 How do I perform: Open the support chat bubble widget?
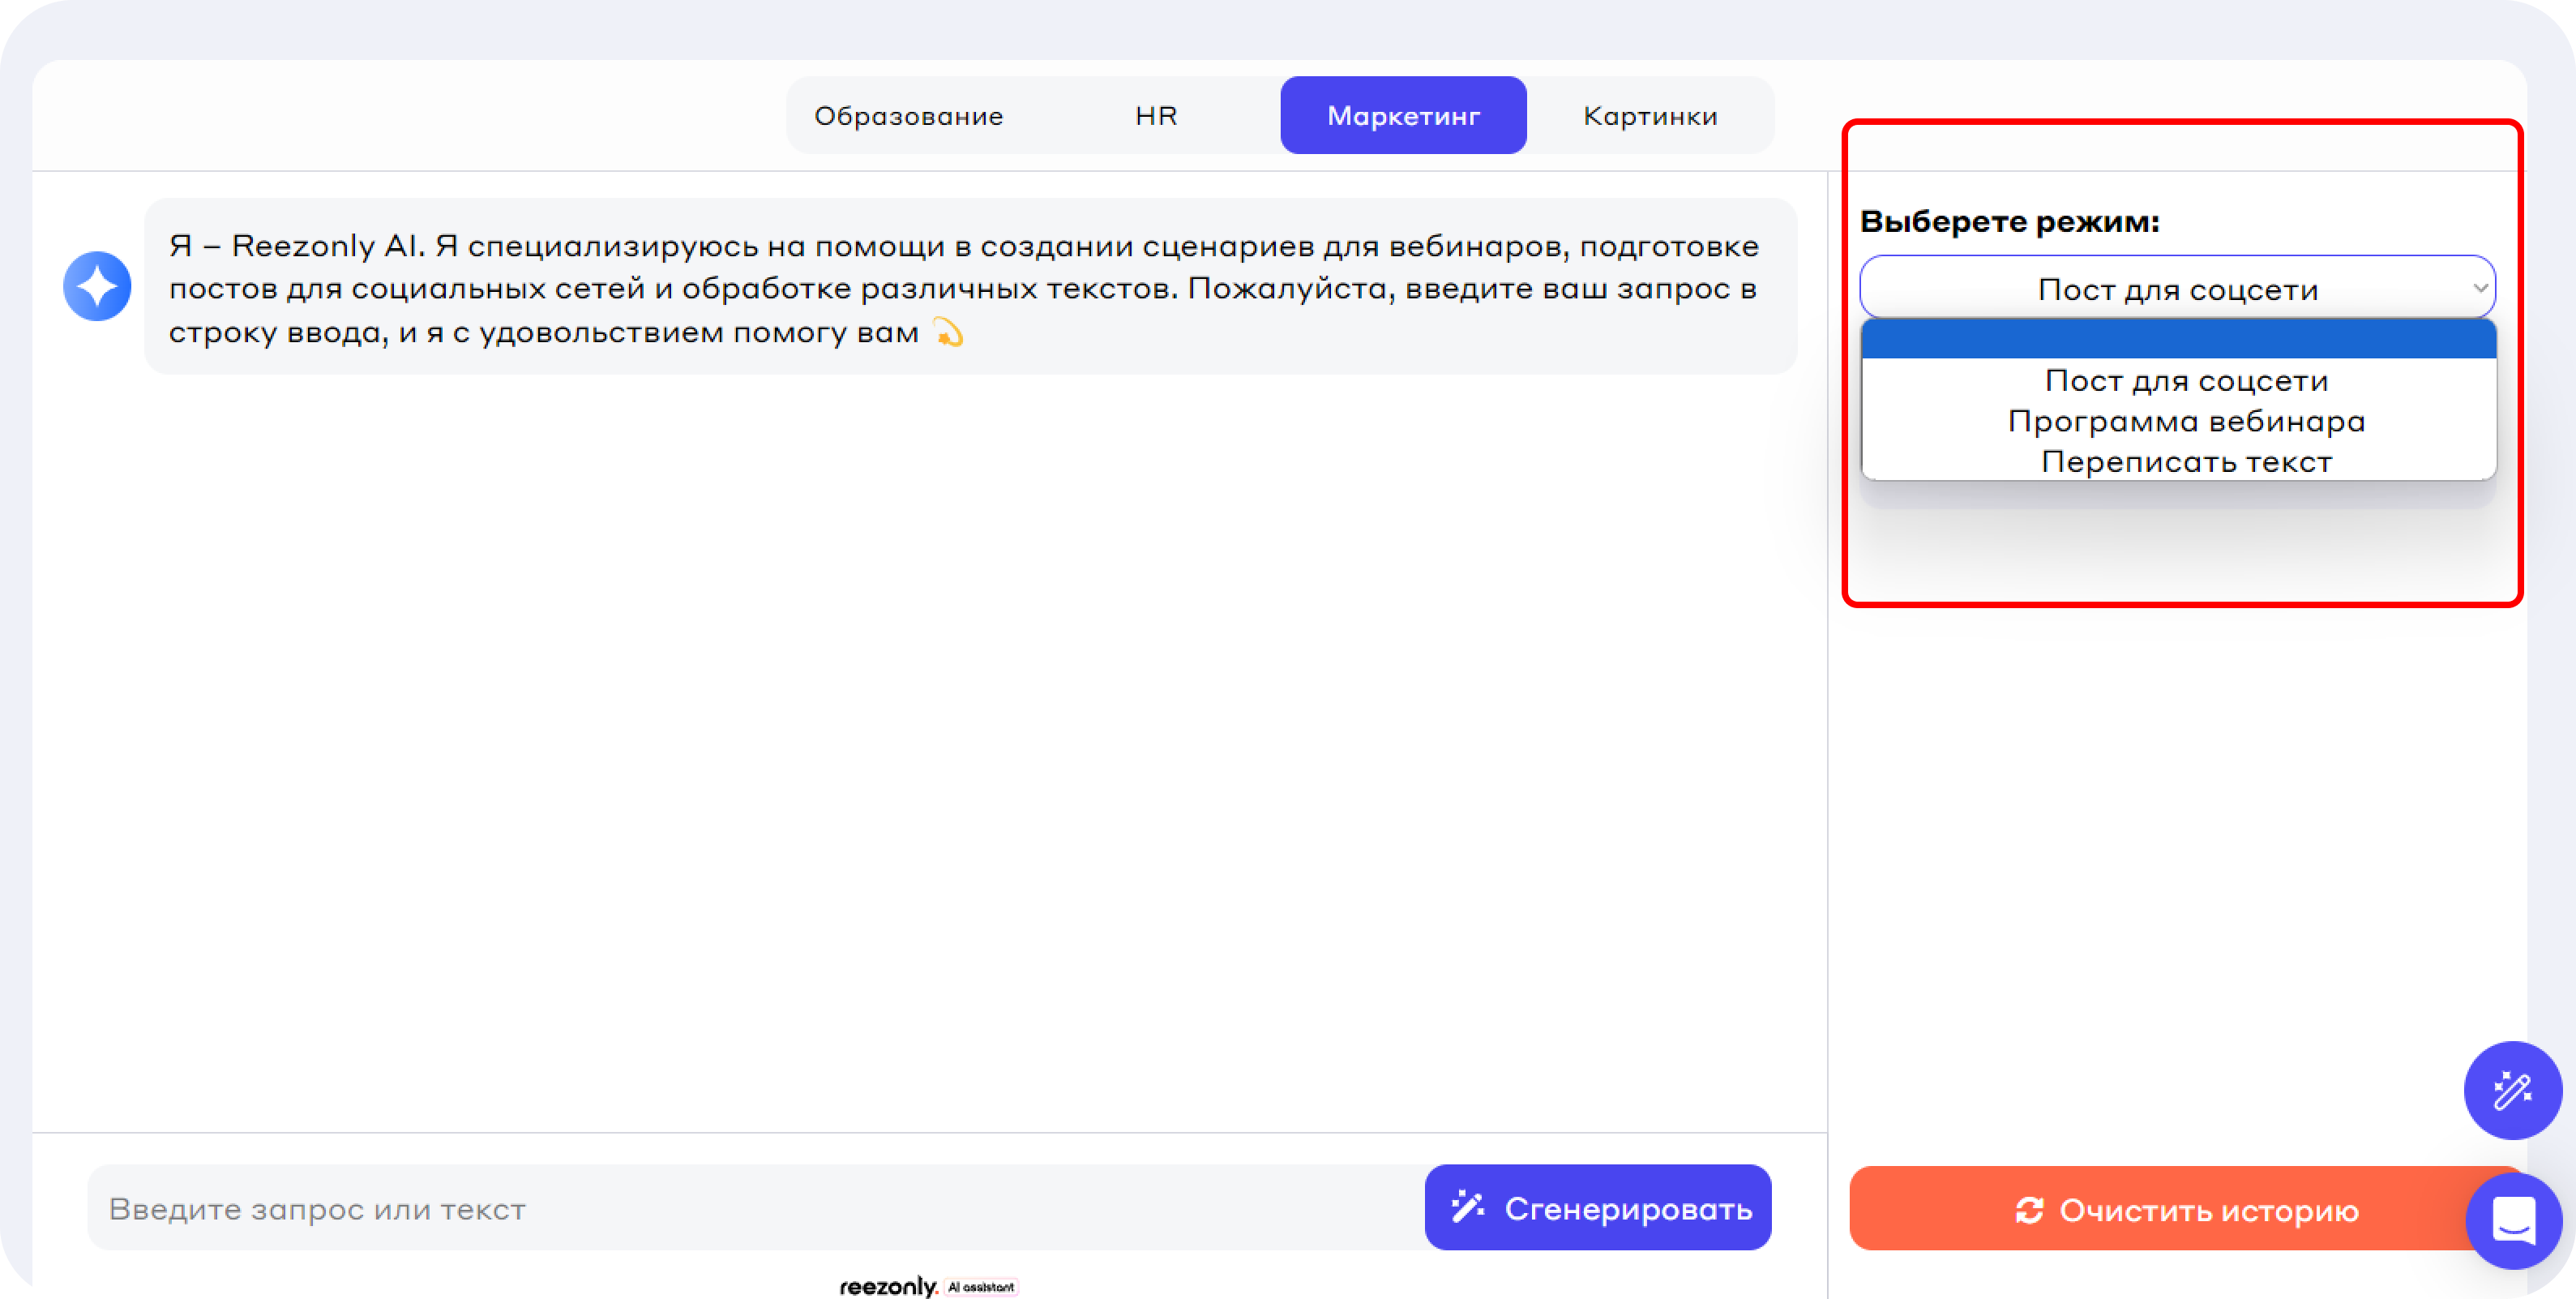2513,1220
